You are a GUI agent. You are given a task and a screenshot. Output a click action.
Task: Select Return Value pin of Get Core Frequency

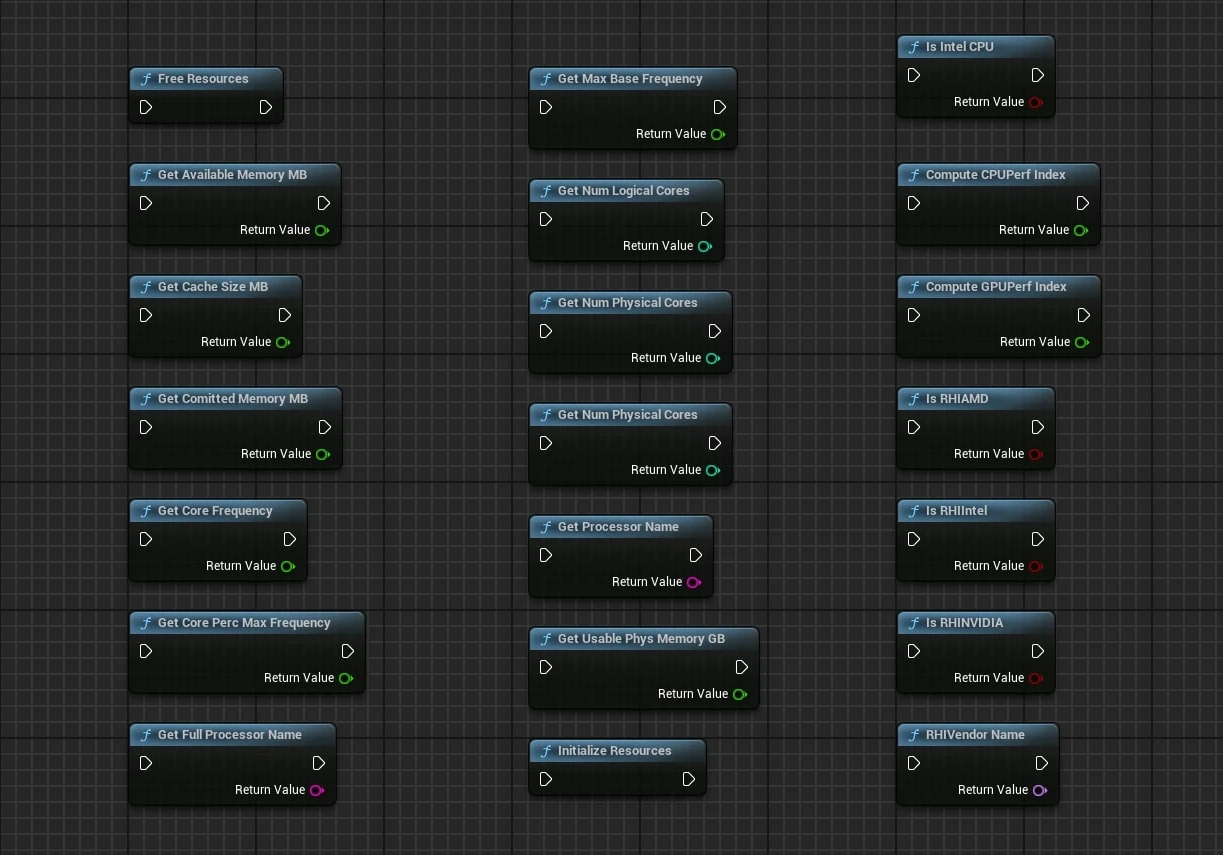288,566
